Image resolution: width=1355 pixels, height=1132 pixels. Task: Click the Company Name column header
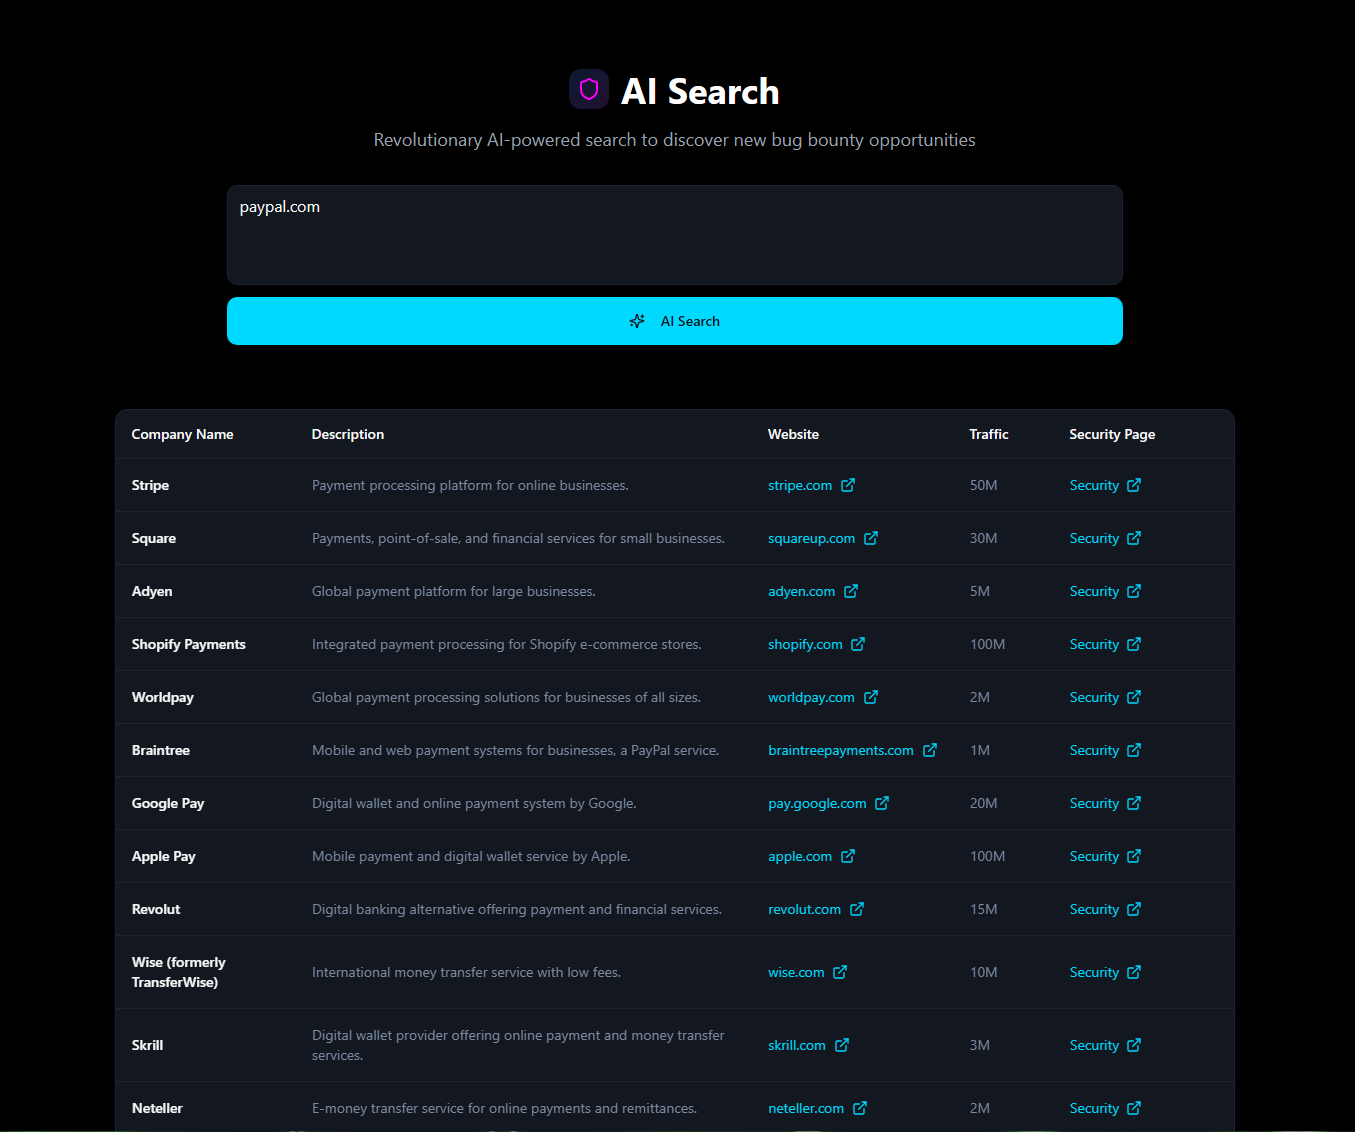(182, 434)
